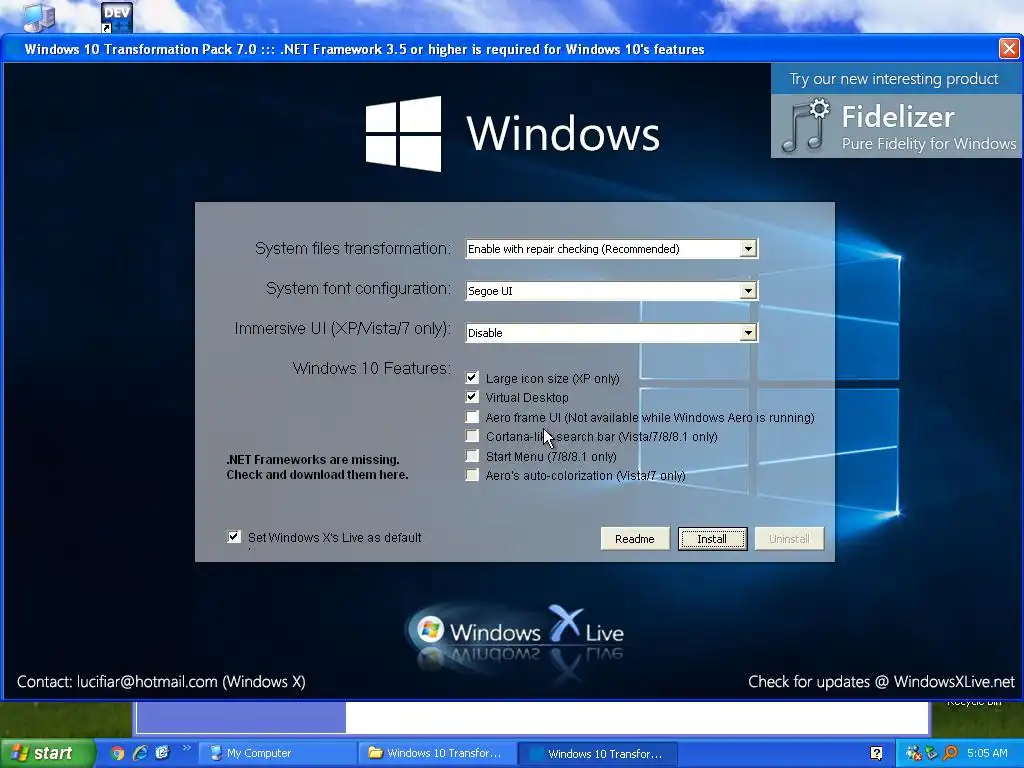Screen dimensions: 1024x768
Task: Enable Aero frame UI checkbox
Action: click(x=472, y=417)
